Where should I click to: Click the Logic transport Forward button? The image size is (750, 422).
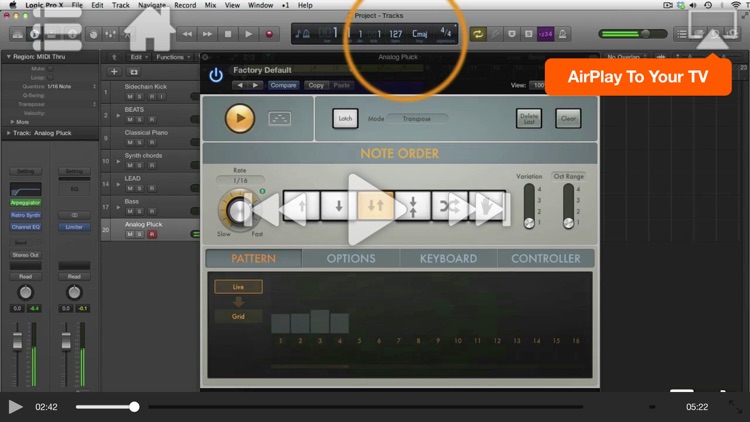207,34
